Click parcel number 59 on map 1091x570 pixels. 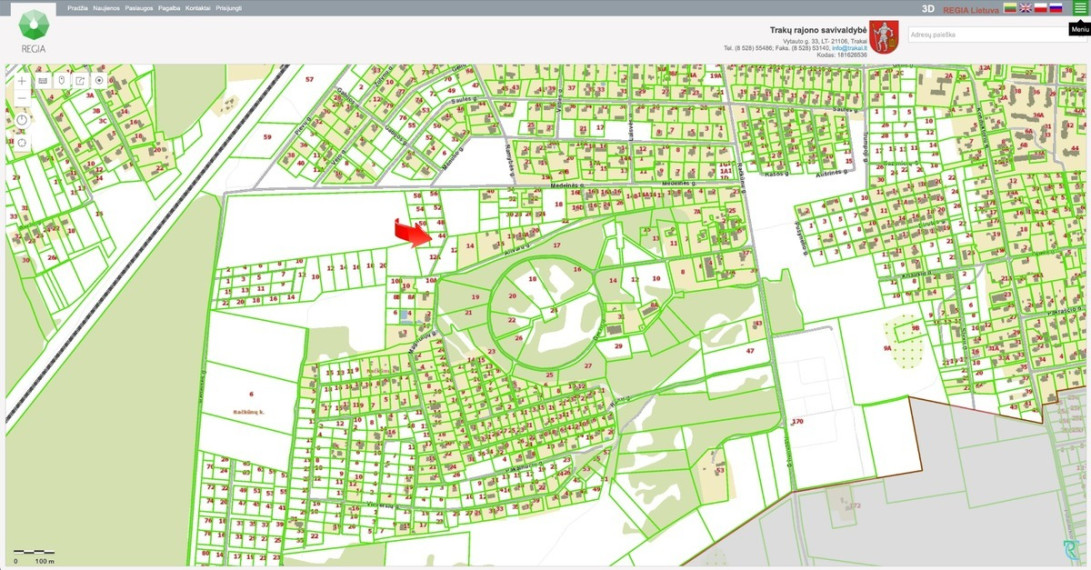click(x=267, y=137)
